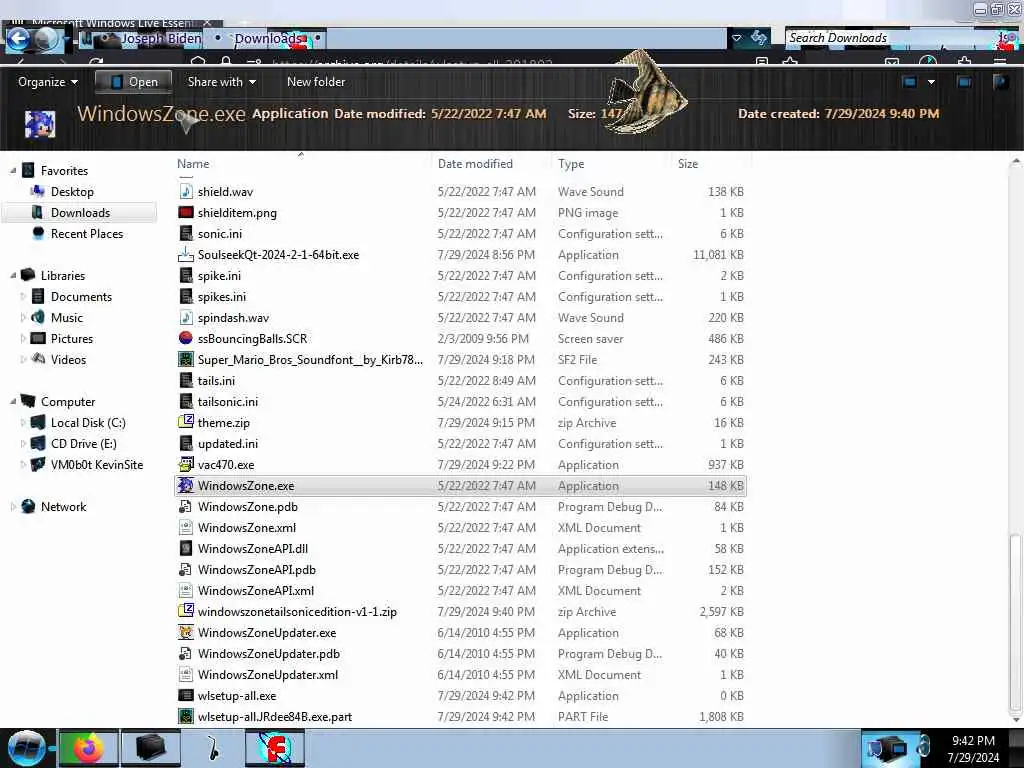The width and height of the screenshot is (1024, 768).
Task: Click the WindowsZoneUpdater.exe icon
Action: pos(186,632)
